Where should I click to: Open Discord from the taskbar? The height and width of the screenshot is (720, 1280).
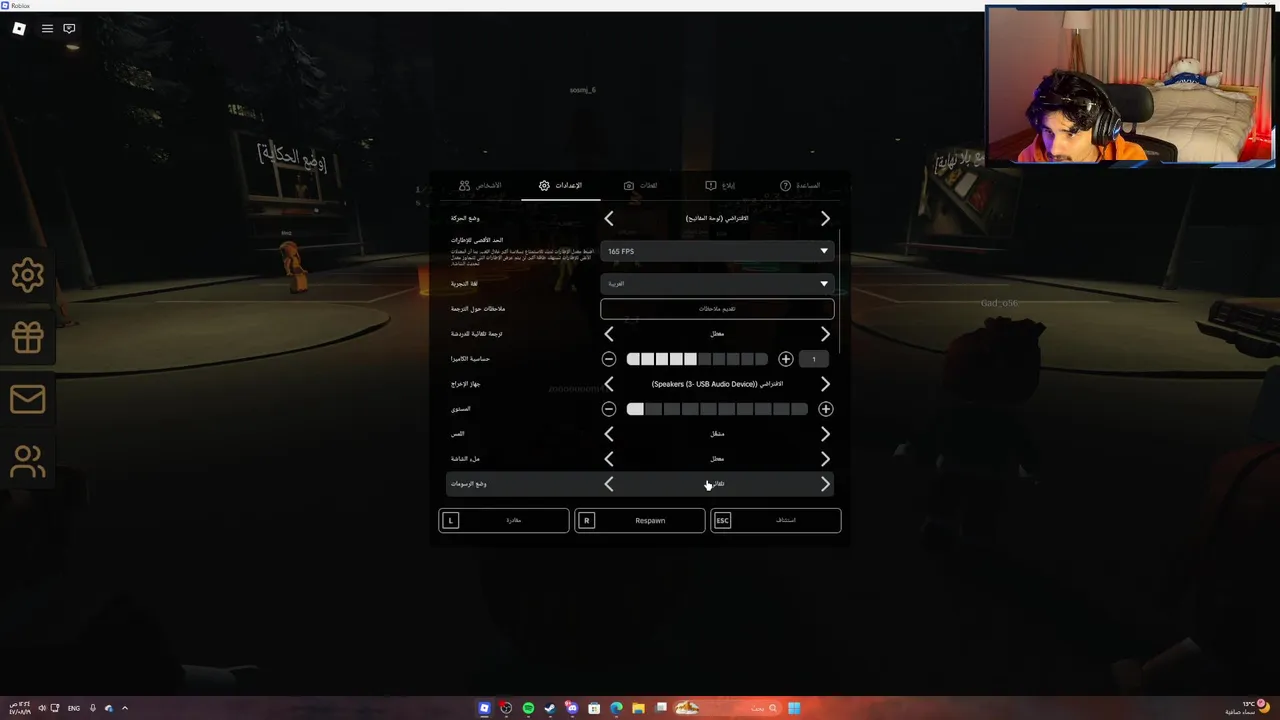[572, 708]
